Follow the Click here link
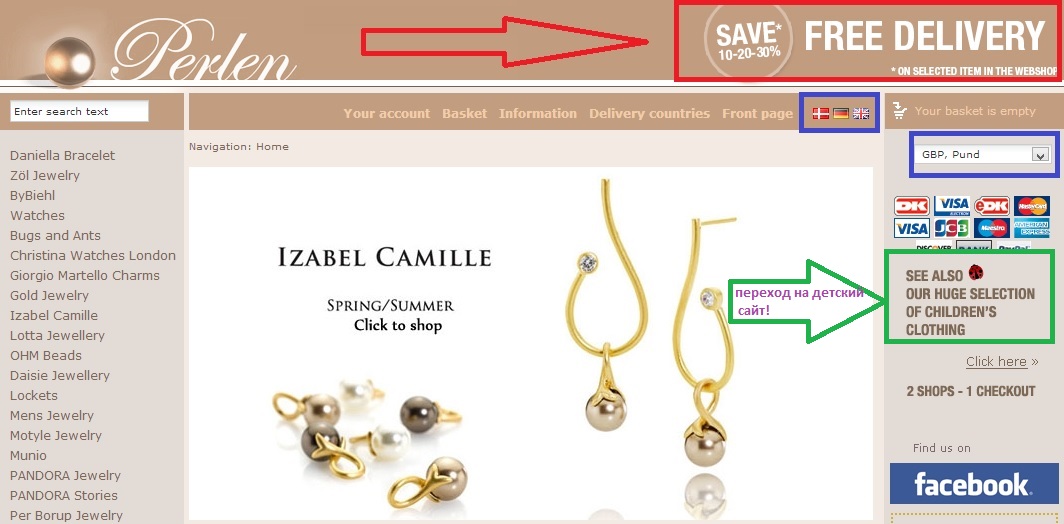Image resolution: width=1064 pixels, height=524 pixels. pos(996,362)
